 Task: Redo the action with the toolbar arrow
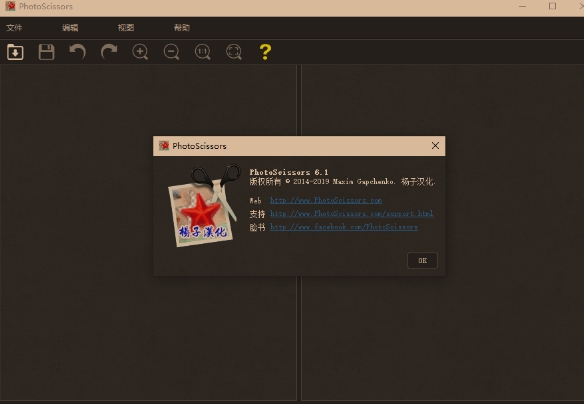click(109, 52)
